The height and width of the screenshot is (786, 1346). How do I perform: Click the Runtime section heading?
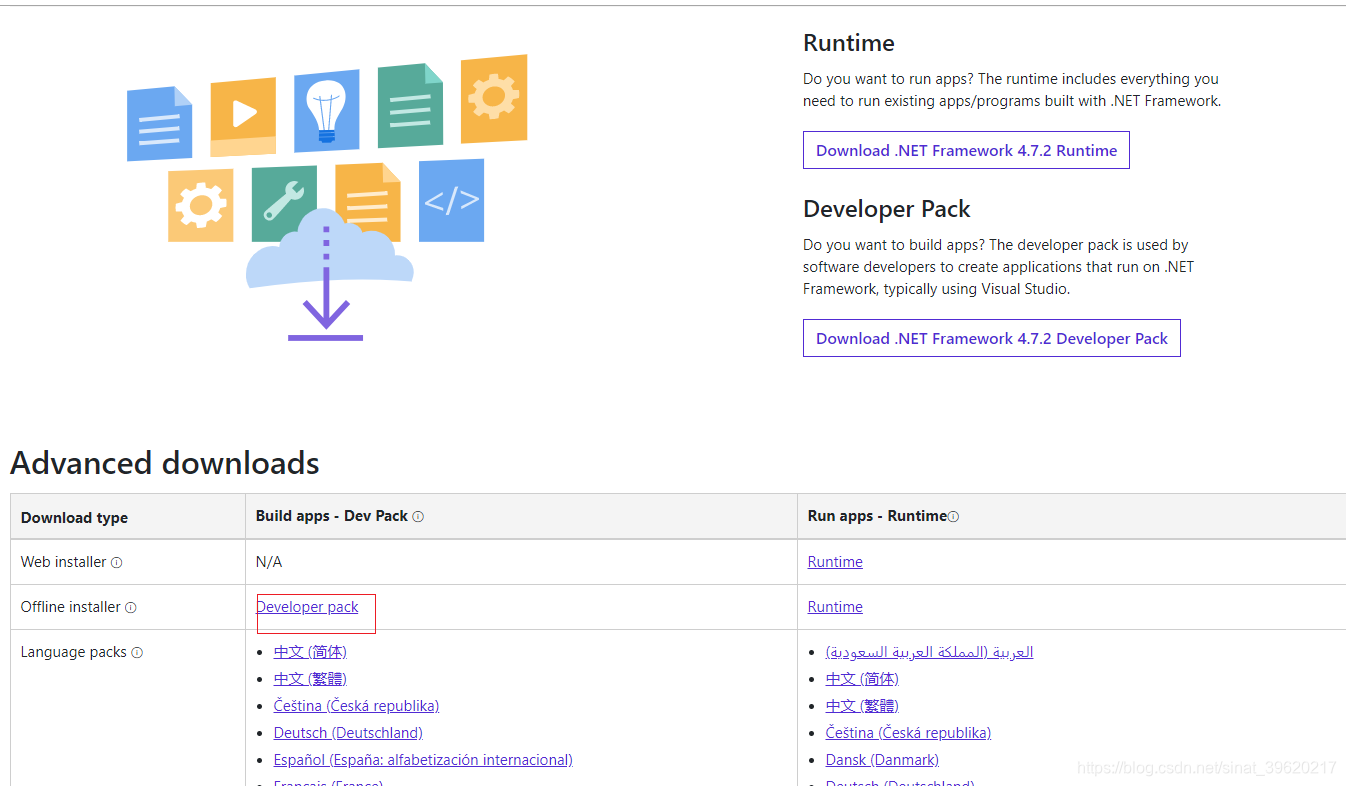point(849,43)
